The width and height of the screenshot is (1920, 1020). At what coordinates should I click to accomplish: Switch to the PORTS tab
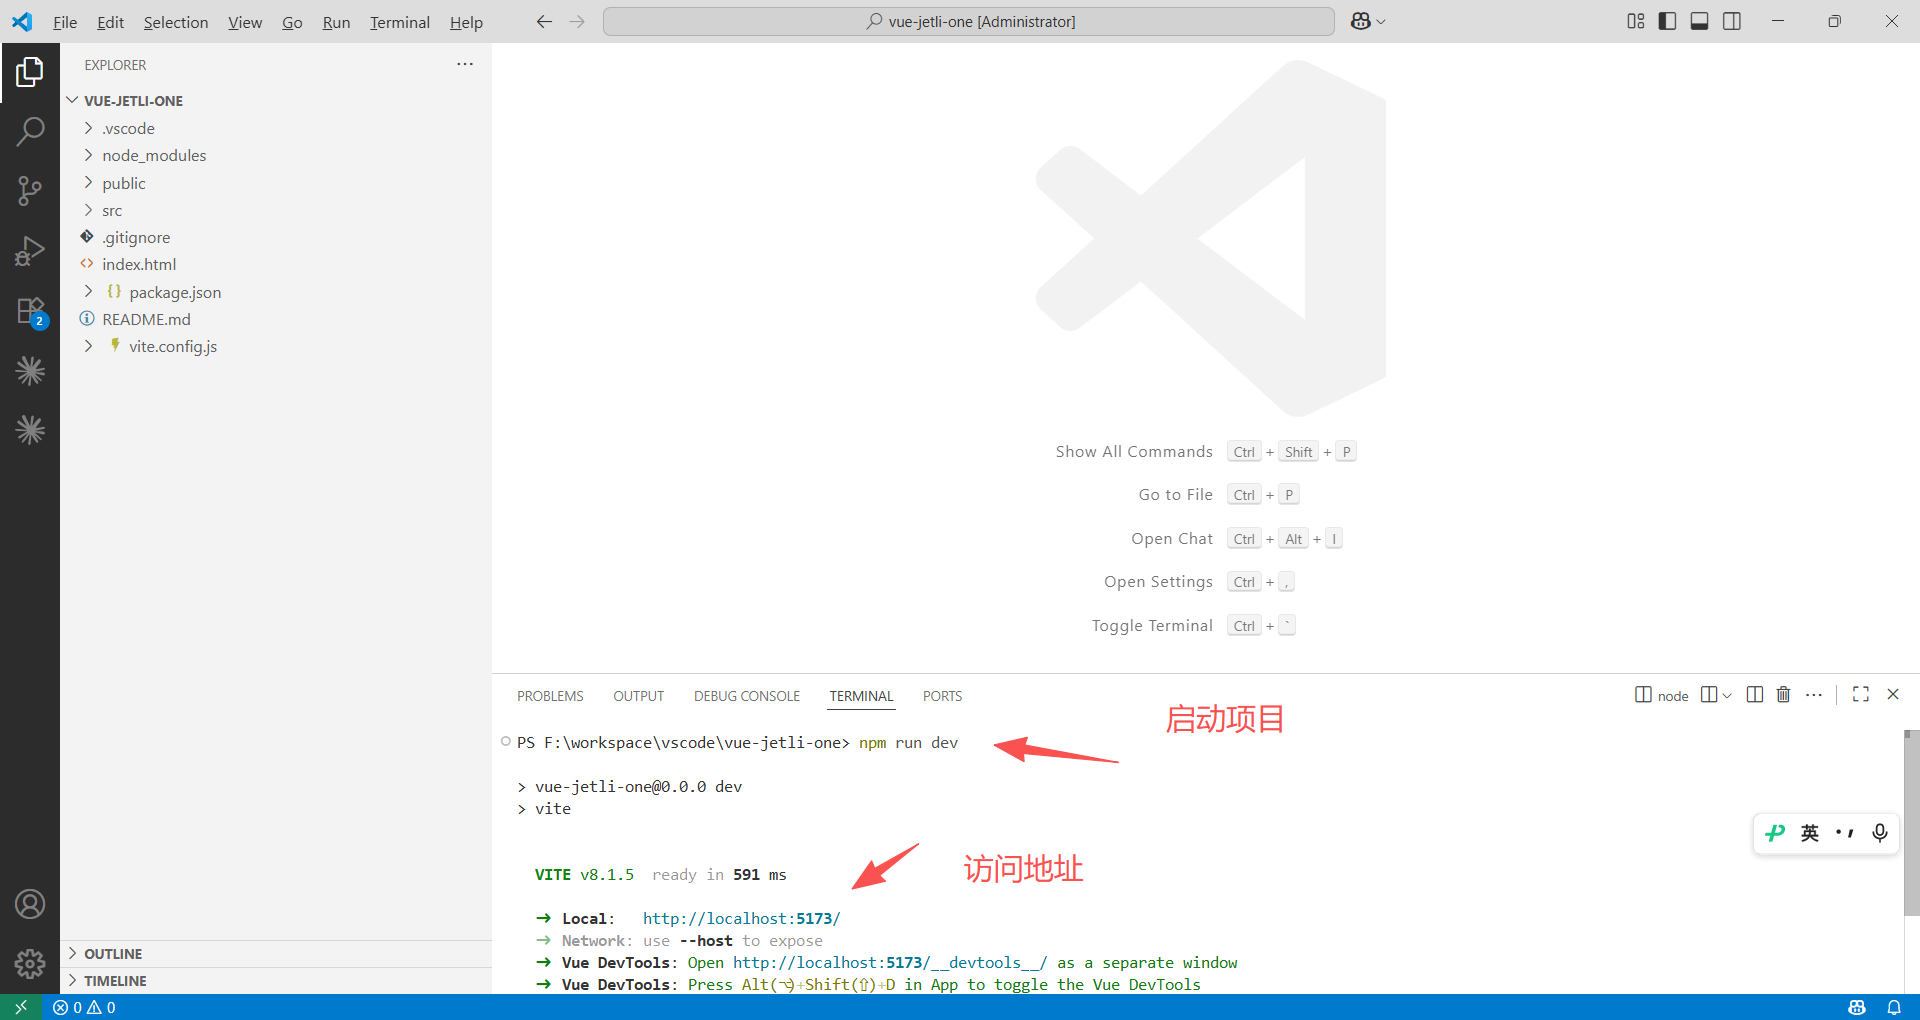tap(942, 696)
